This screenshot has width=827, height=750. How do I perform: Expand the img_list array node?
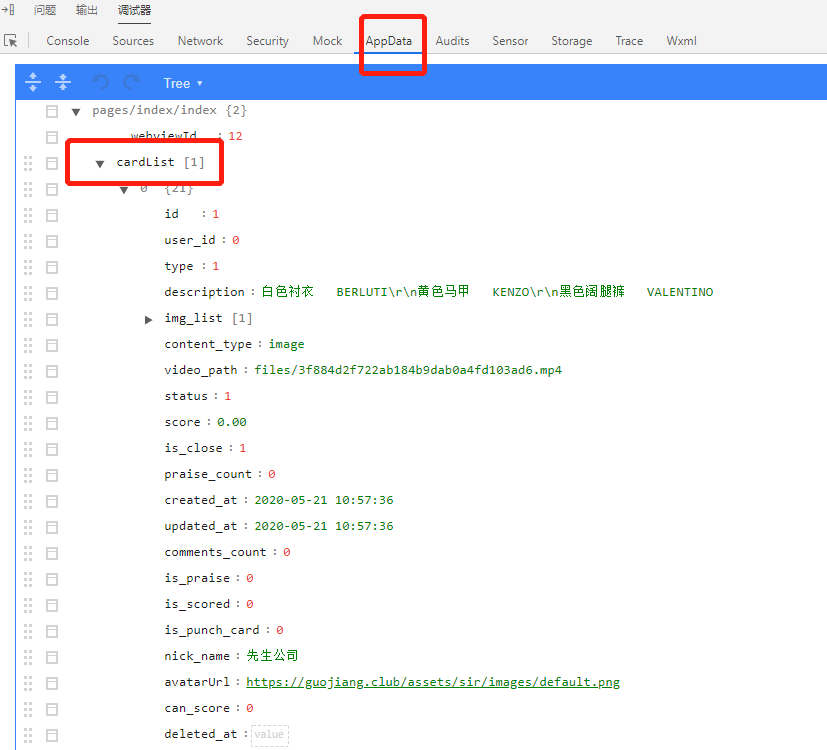[x=149, y=320]
